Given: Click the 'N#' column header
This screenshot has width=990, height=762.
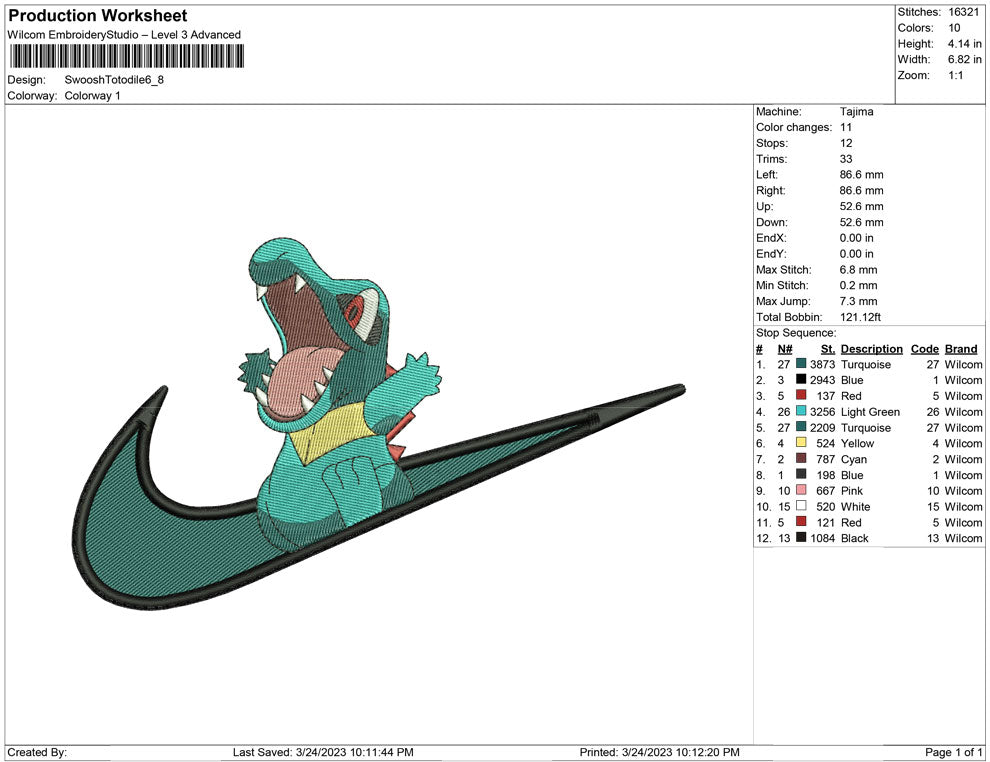Looking at the screenshot, I should click(785, 348).
